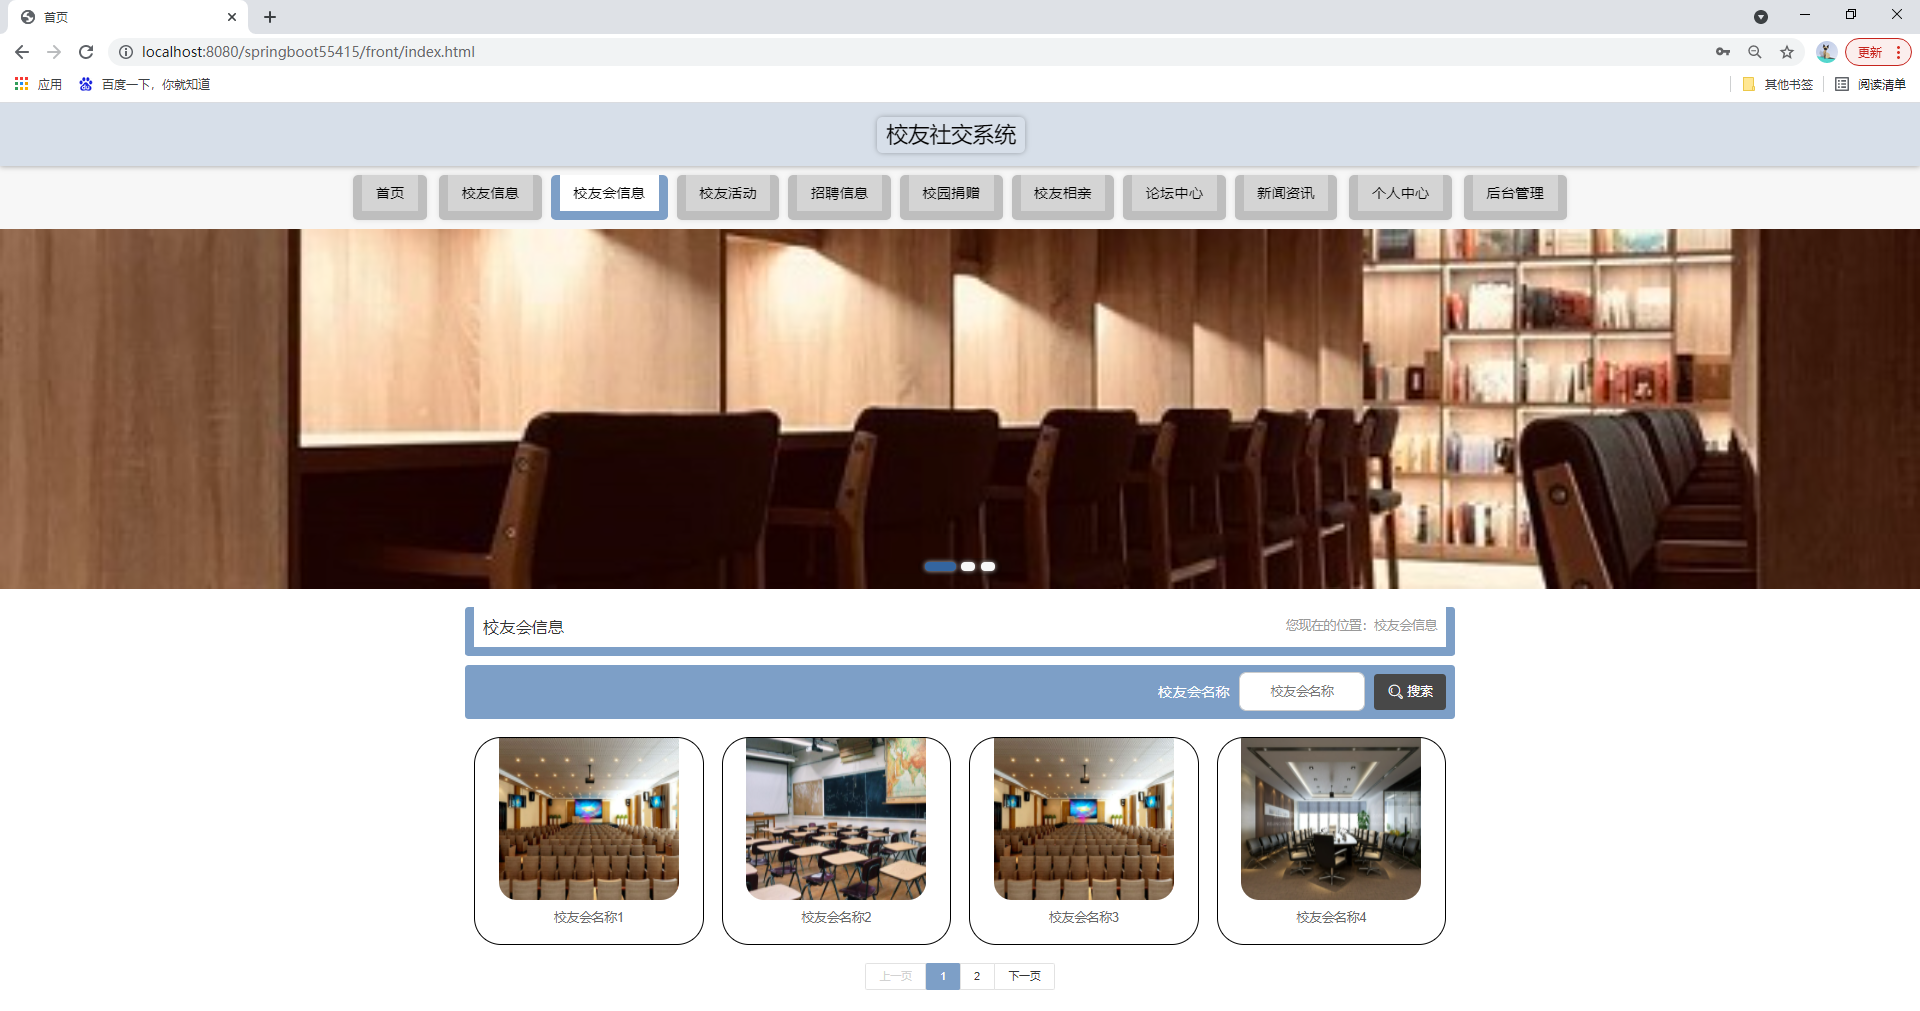The height and width of the screenshot is (1011, 1920).
Task: Click the search magnifier icon on 搜索 button
Action: point(1395,691)
